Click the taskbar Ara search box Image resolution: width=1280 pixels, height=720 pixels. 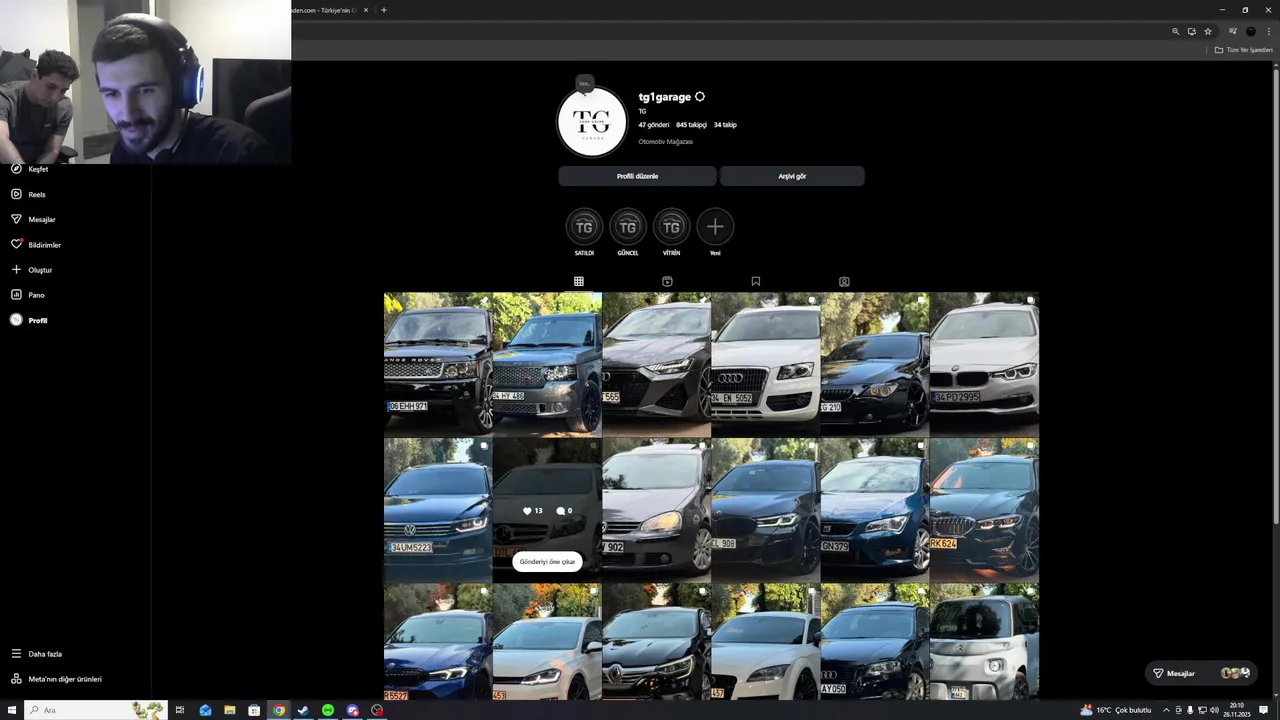coord(95,710)
